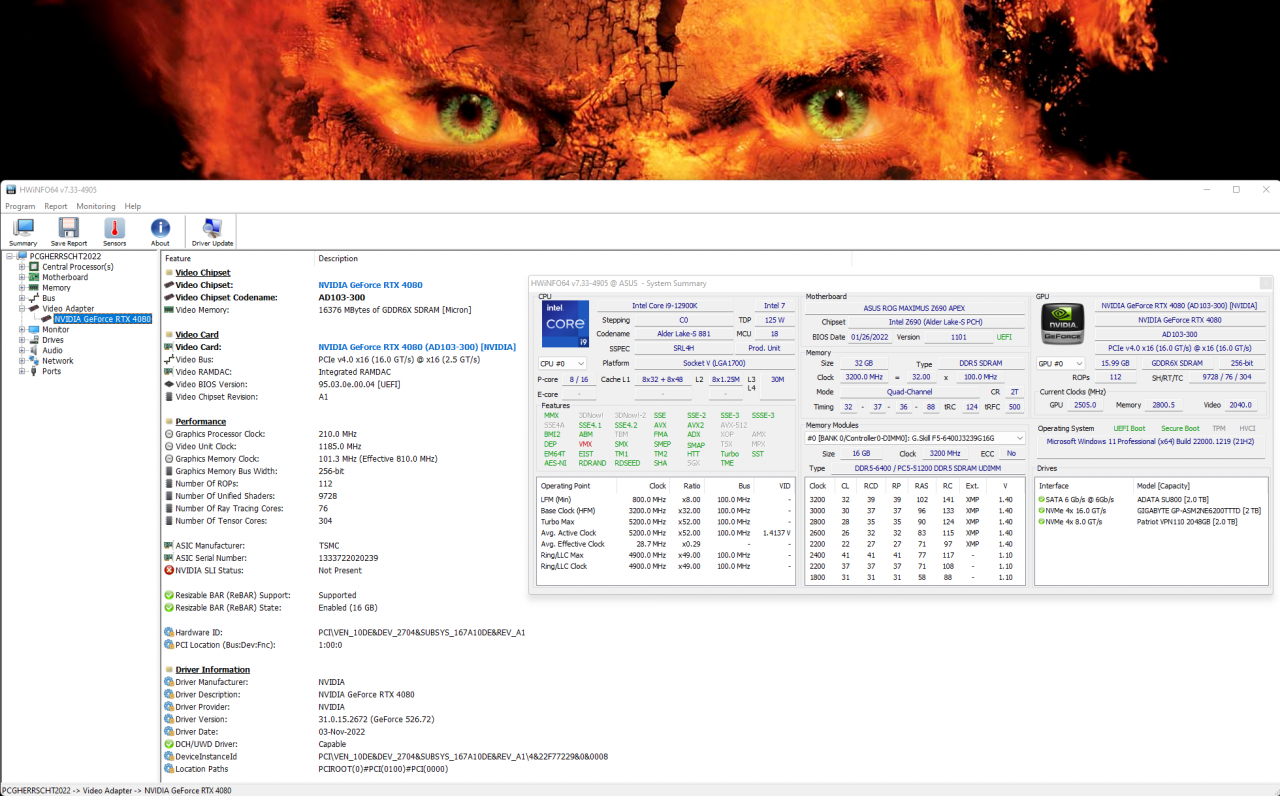Click the NVMe 4x 16.0 GT/s status icon

pyautogui.click(x=1042, y=510)
